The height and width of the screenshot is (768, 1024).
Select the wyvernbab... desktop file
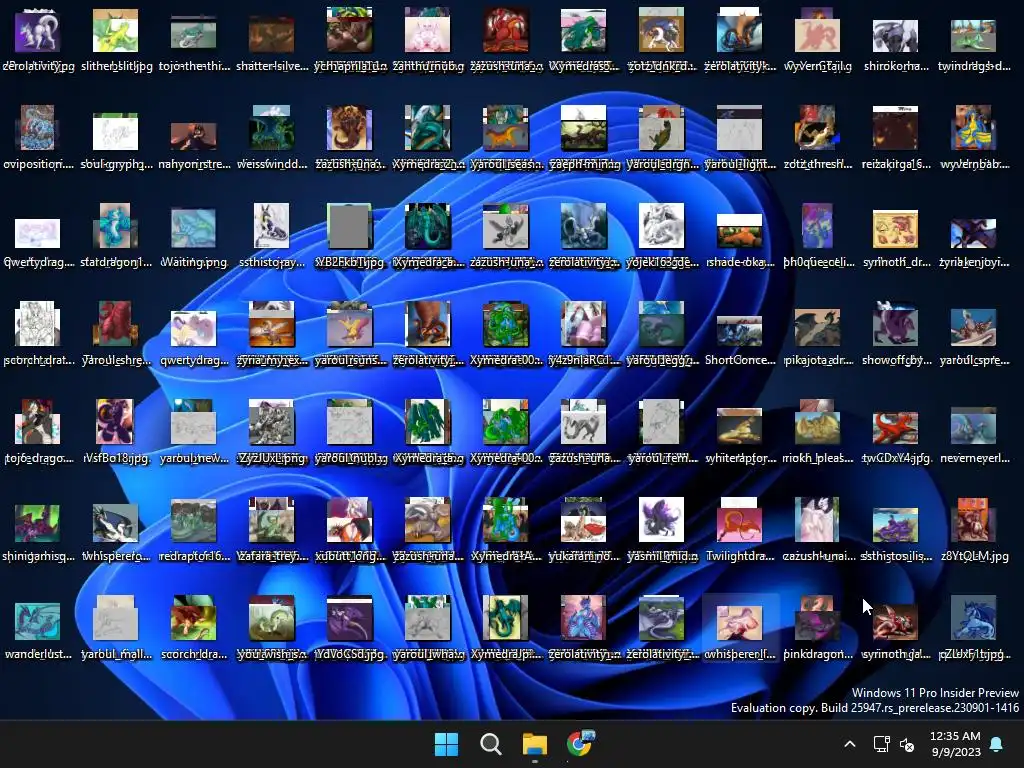pyautogui.click(x=974, y=138)
